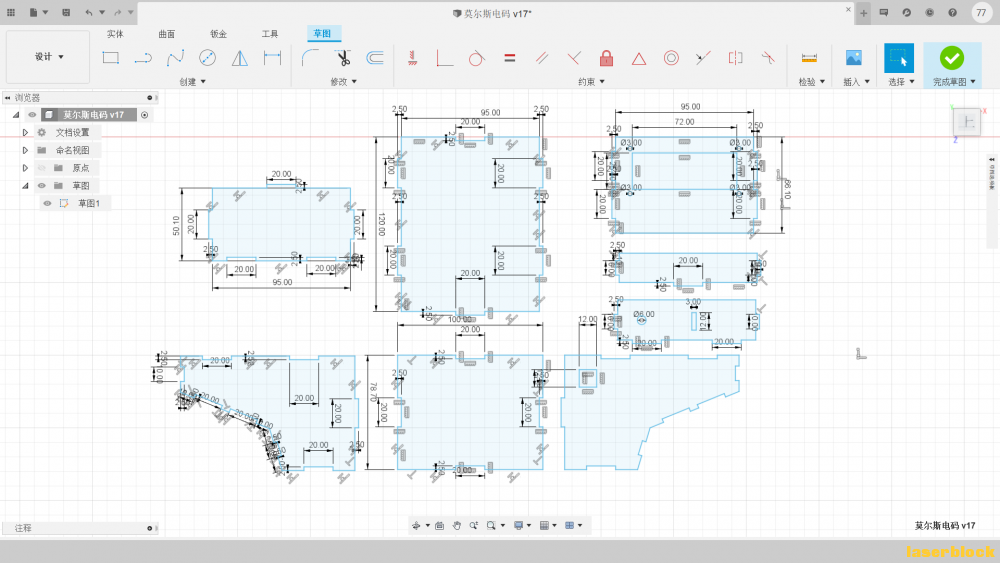Click the Undo arrow

(89, 12)
